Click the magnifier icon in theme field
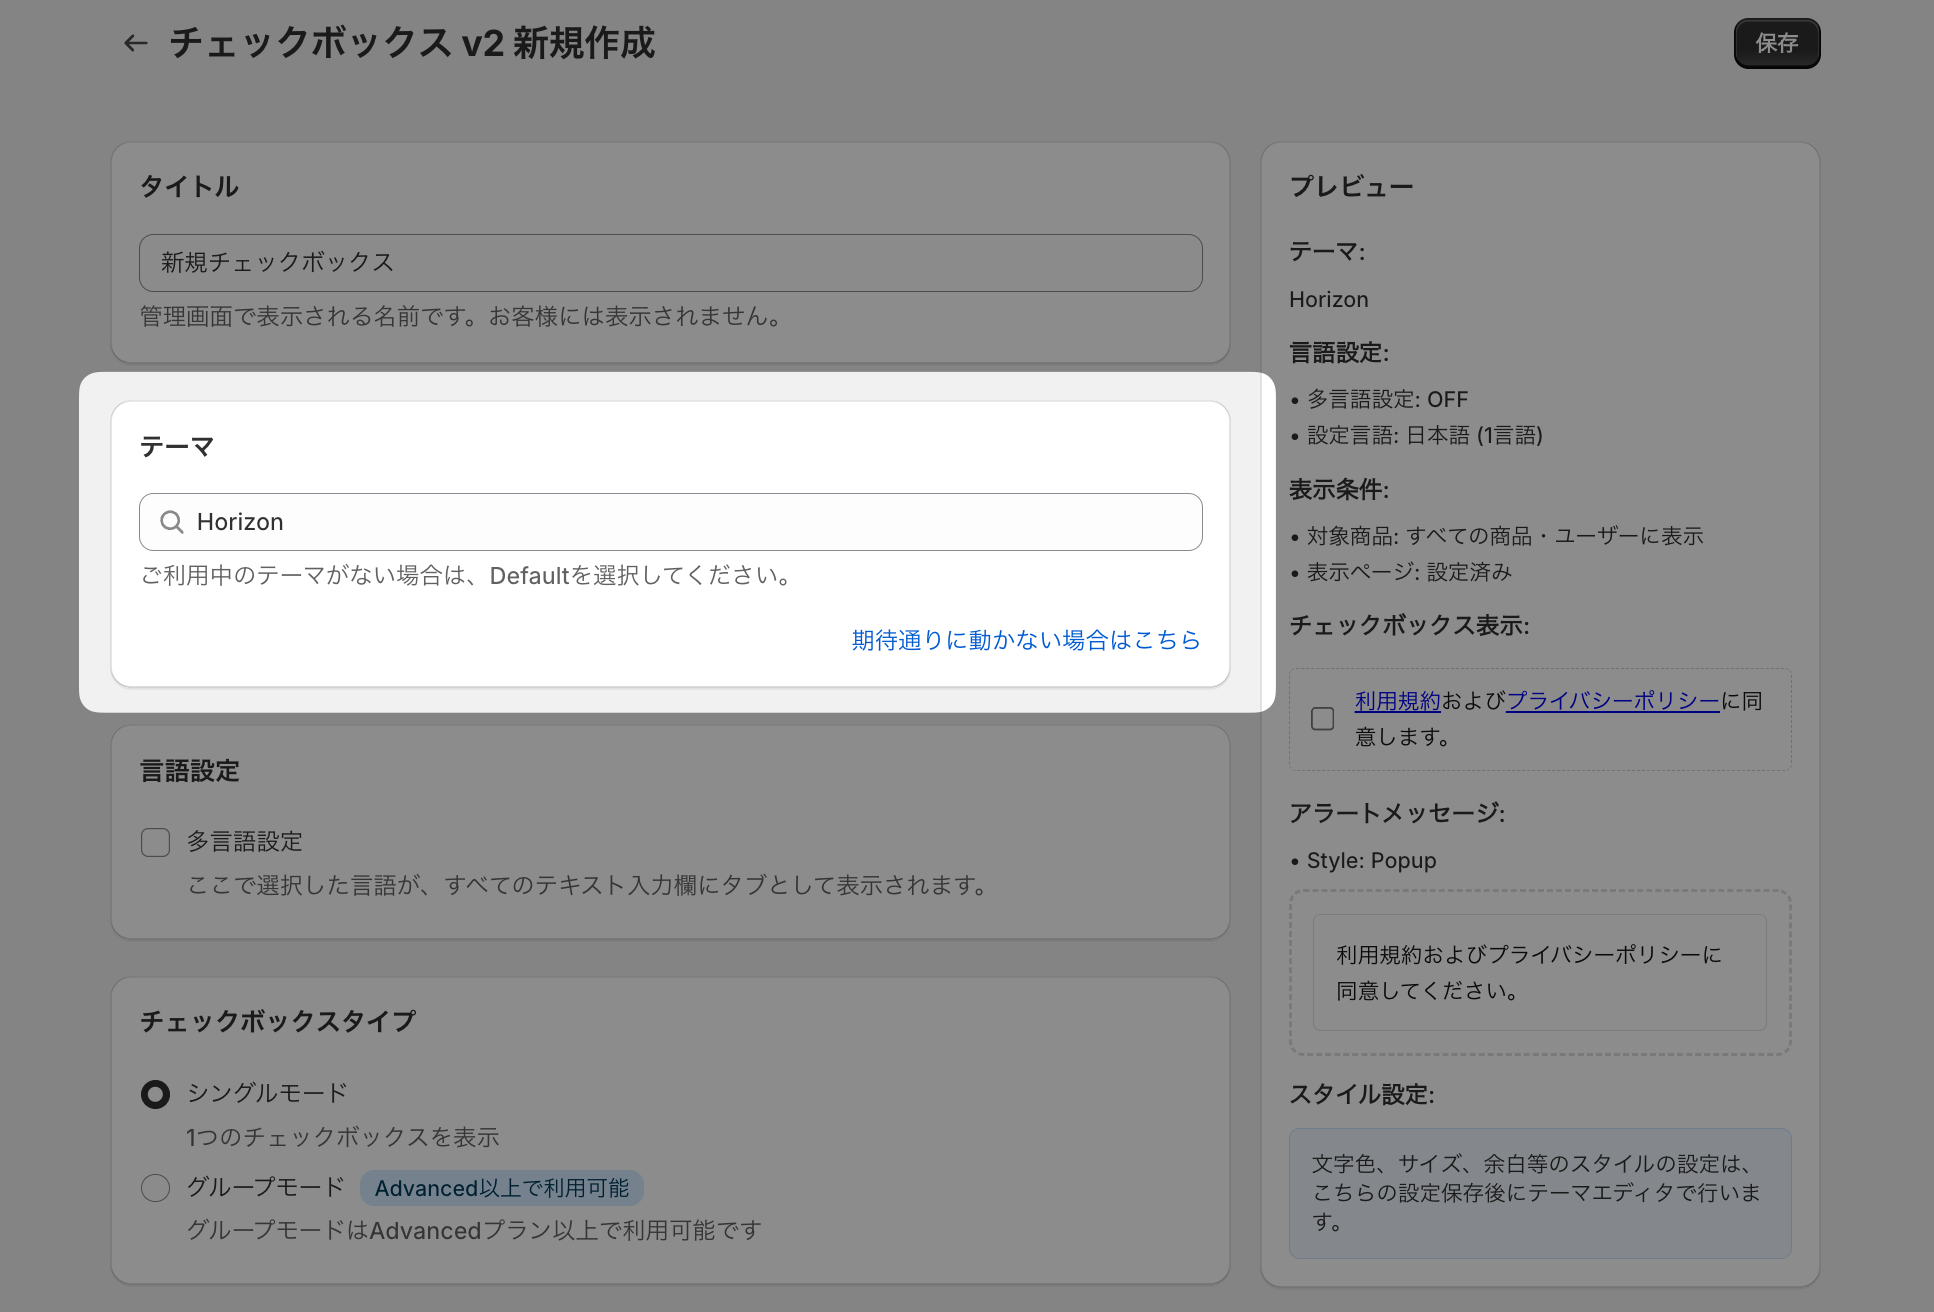Screen dimensions: 1934x1312 (172, 522)
